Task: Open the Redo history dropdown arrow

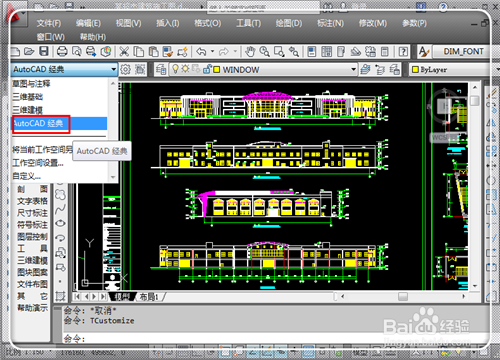Action: pos(235,52)
